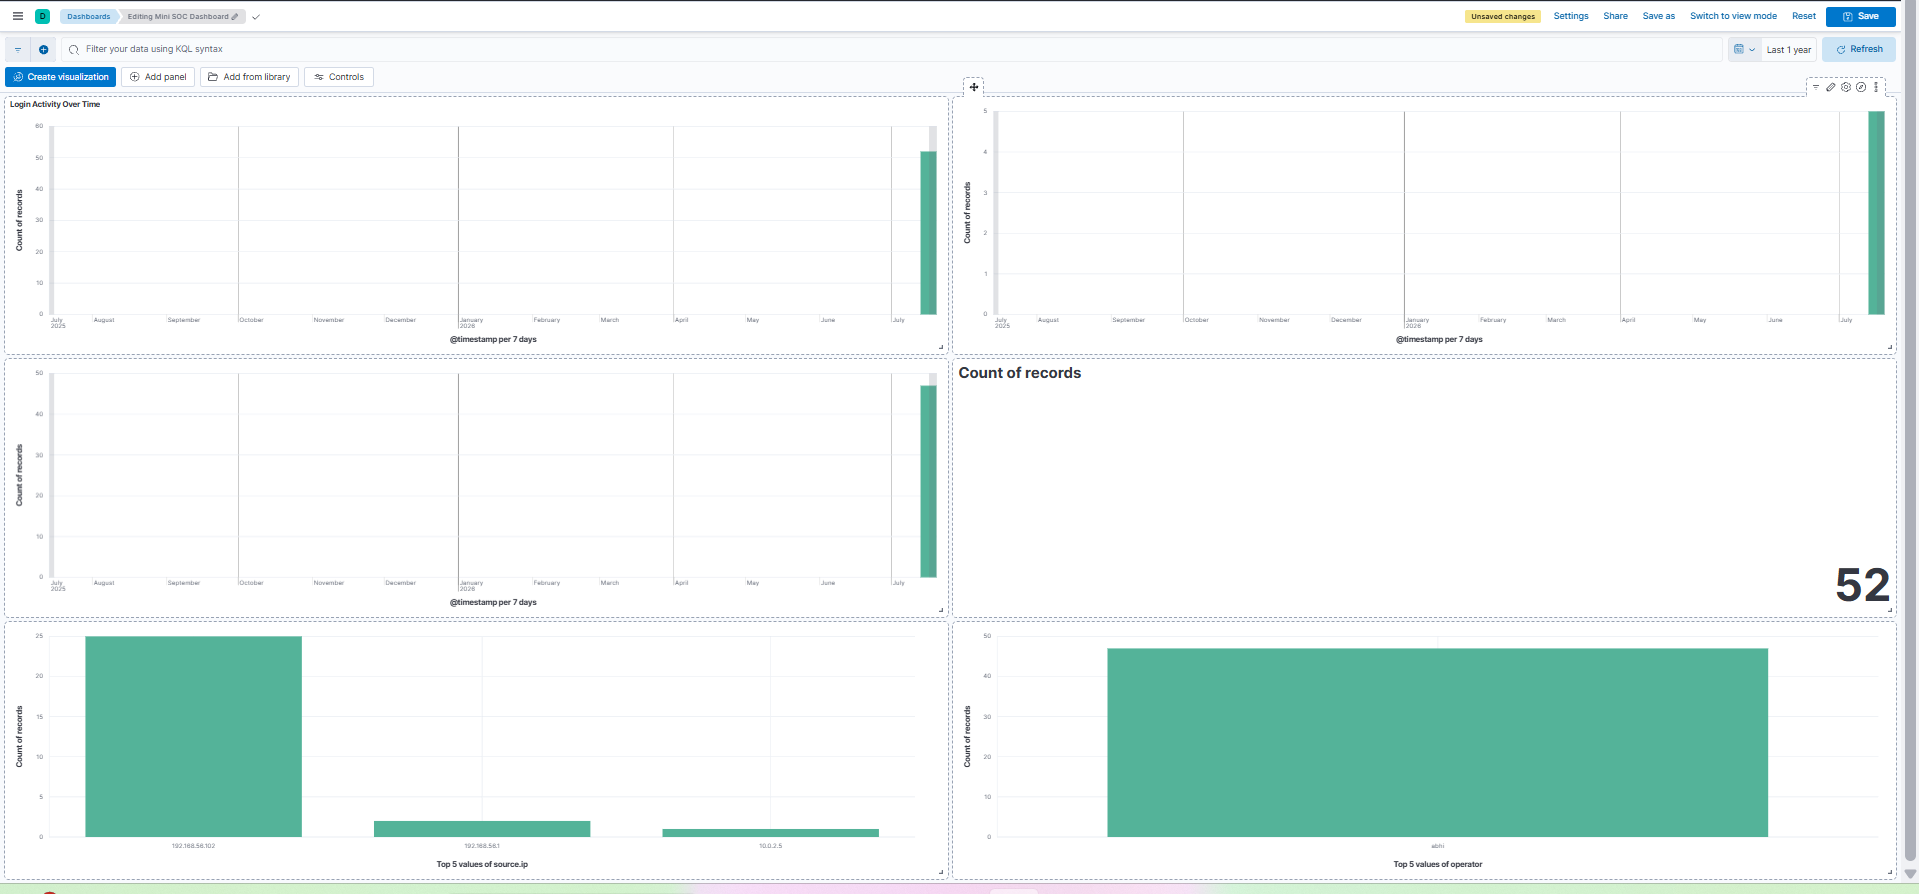Click the abhi operator bar

tap(1437, 742)
